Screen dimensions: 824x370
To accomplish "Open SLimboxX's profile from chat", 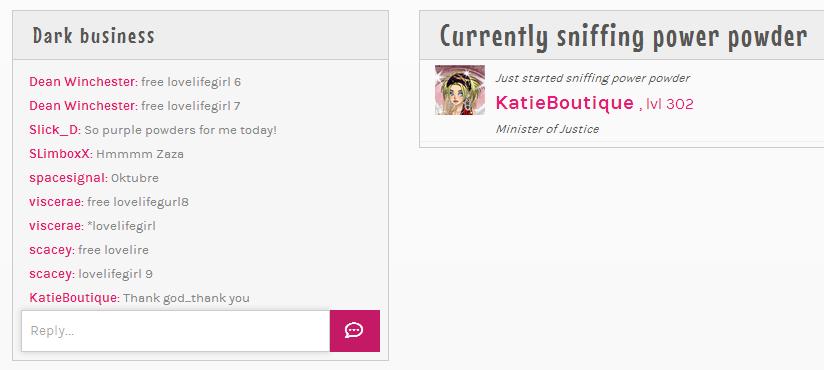I will click(x=59, y=154).
